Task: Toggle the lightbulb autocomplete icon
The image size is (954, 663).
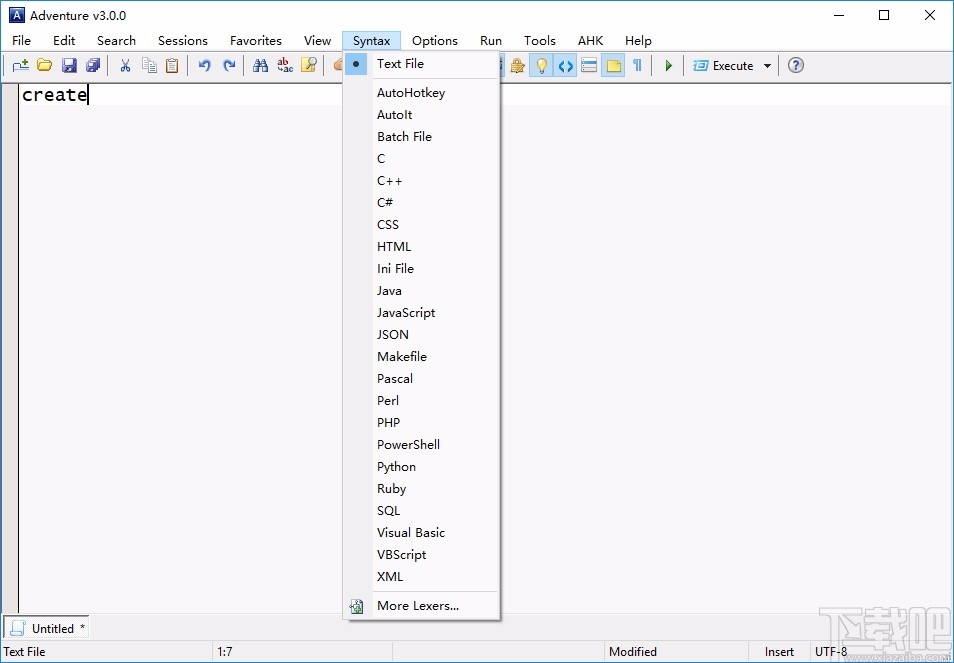Action: click(541, 65)
